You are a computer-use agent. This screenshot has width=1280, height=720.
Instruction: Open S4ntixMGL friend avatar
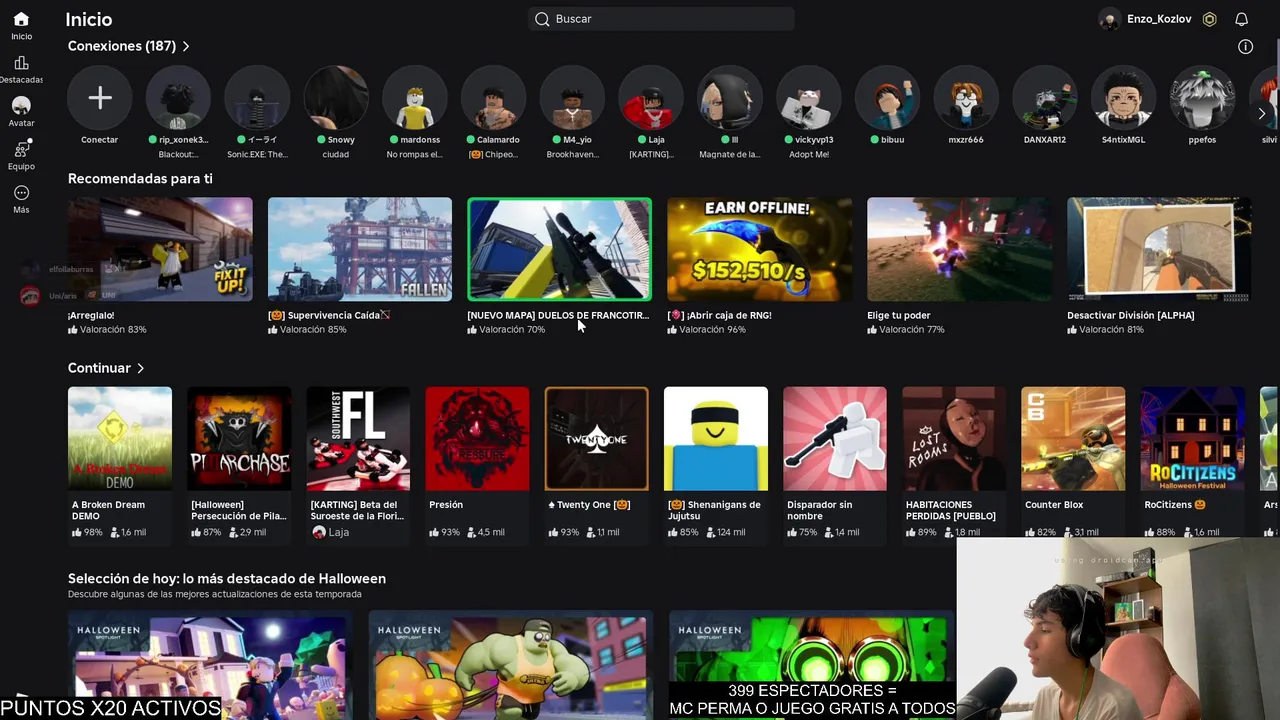[x=1123, y=98]
